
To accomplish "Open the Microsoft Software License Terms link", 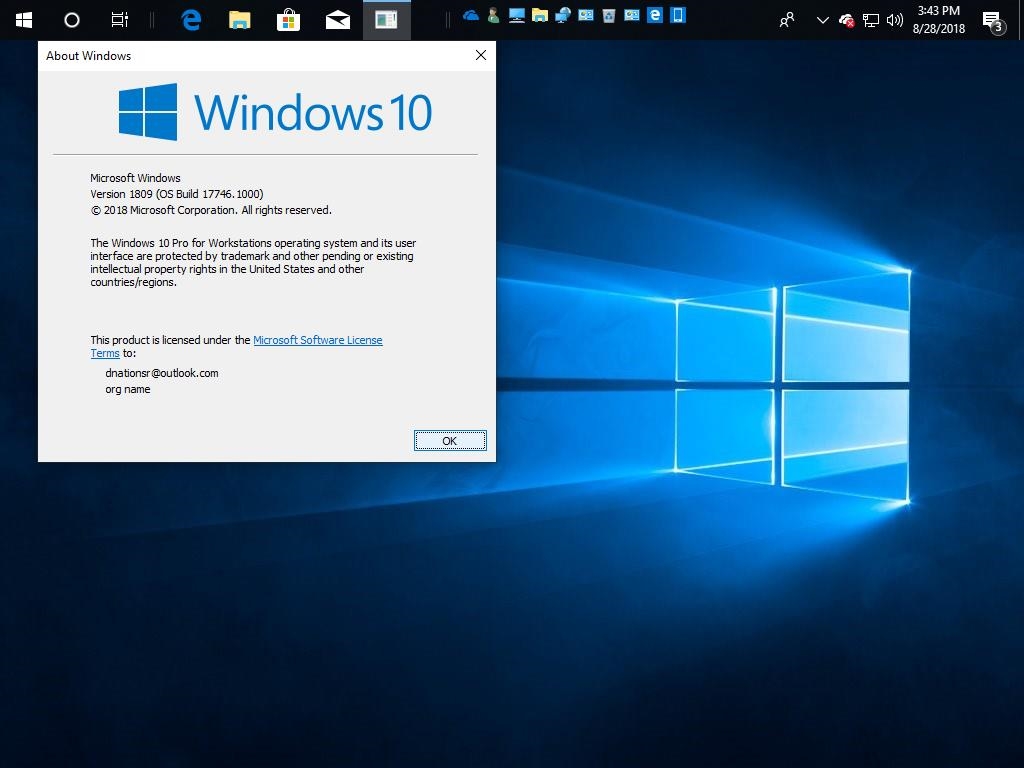I will (x=317, y=340).
